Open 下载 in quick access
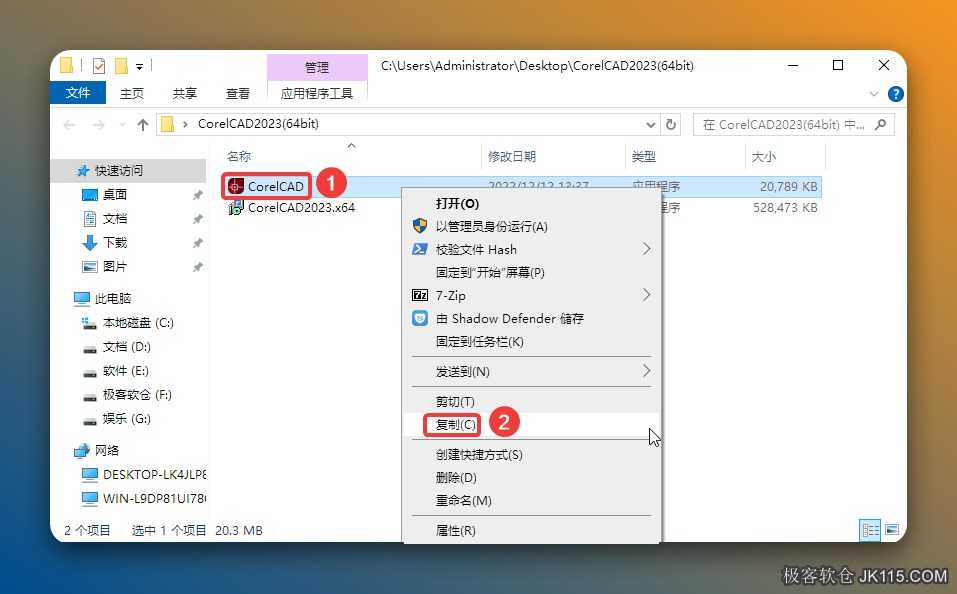Viewport: 957px width, 594px height. (x=115, y=242)
